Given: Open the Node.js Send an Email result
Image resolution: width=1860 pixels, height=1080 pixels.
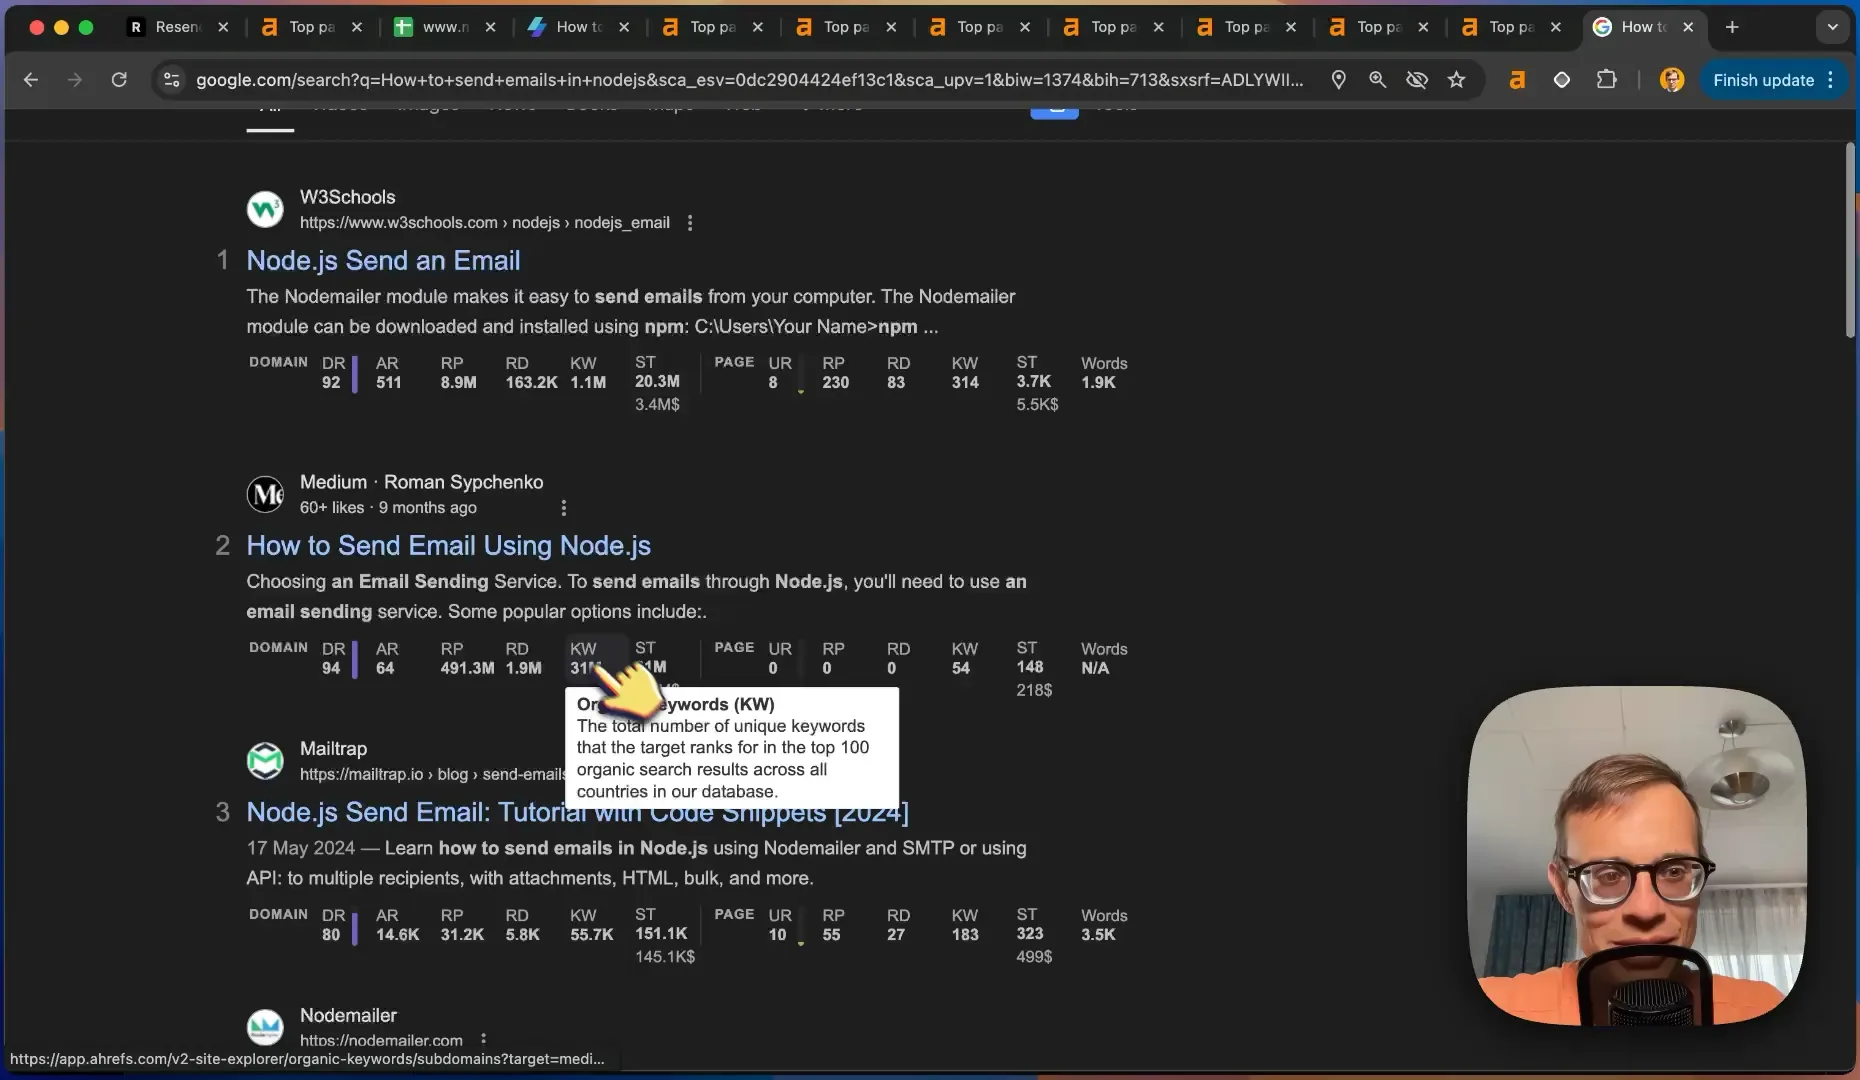Looking at the screenshot, I should [383, 261].
